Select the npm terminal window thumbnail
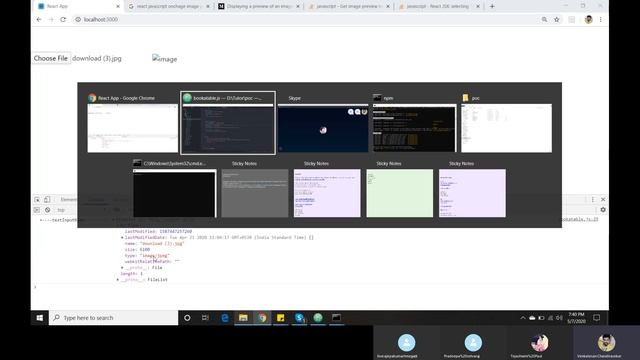Viewport: 640px width, 360px height. 414,123
